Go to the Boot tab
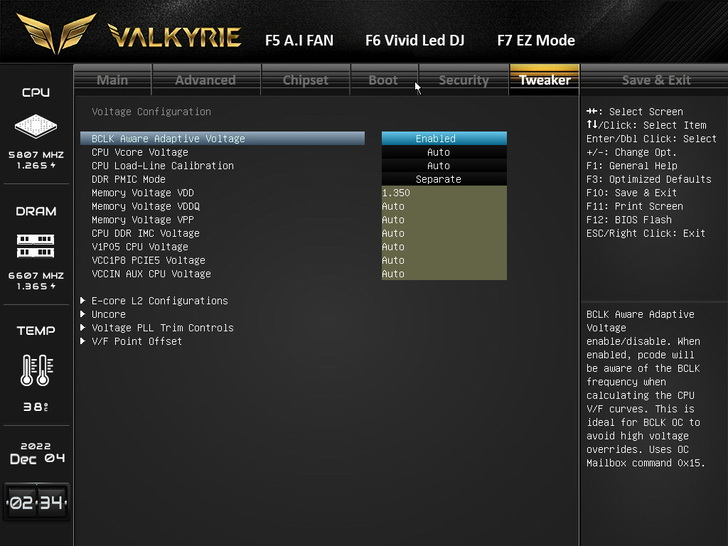Viewport: 728px width, 546px height. 384,80
